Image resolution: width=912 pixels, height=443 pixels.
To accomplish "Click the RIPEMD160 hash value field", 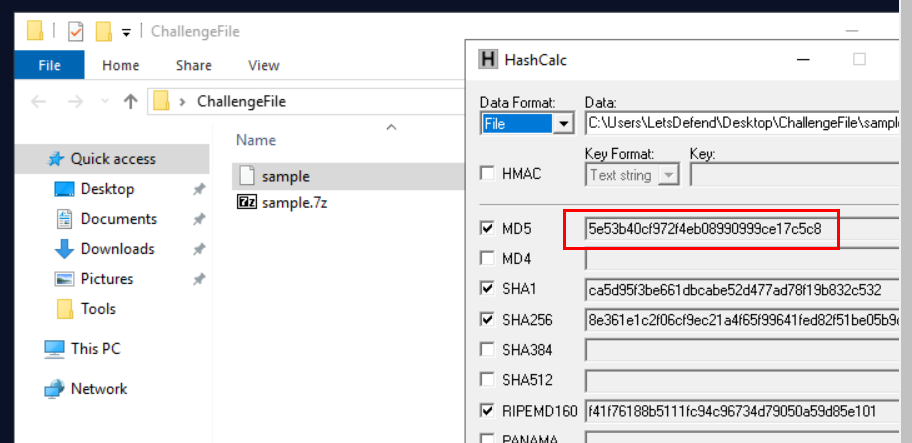I will click(x=742, y=412).
